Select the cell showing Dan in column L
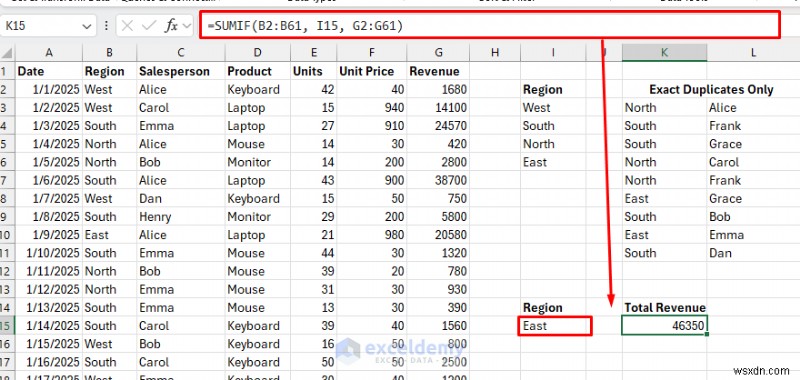Viewport: 800px width, 380px height. pos(753,253)
